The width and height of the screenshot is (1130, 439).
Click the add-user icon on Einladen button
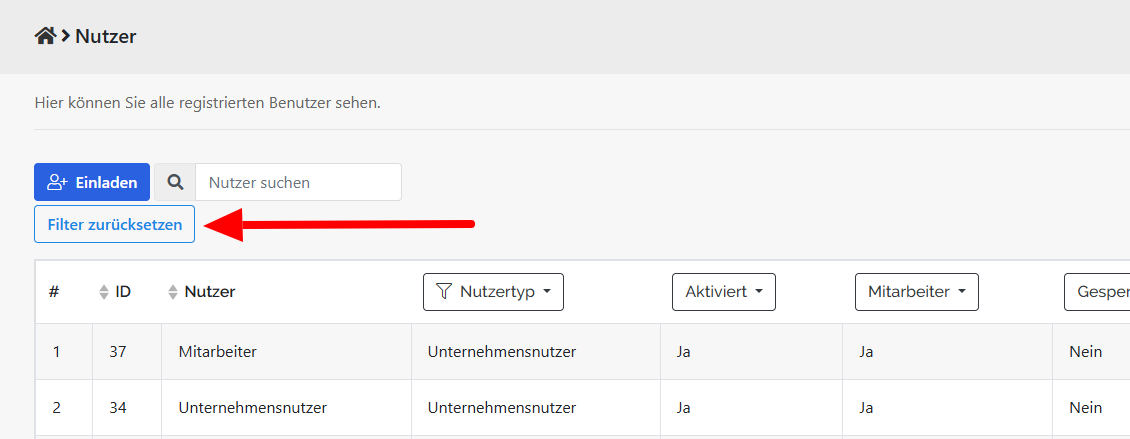point(57,182)
